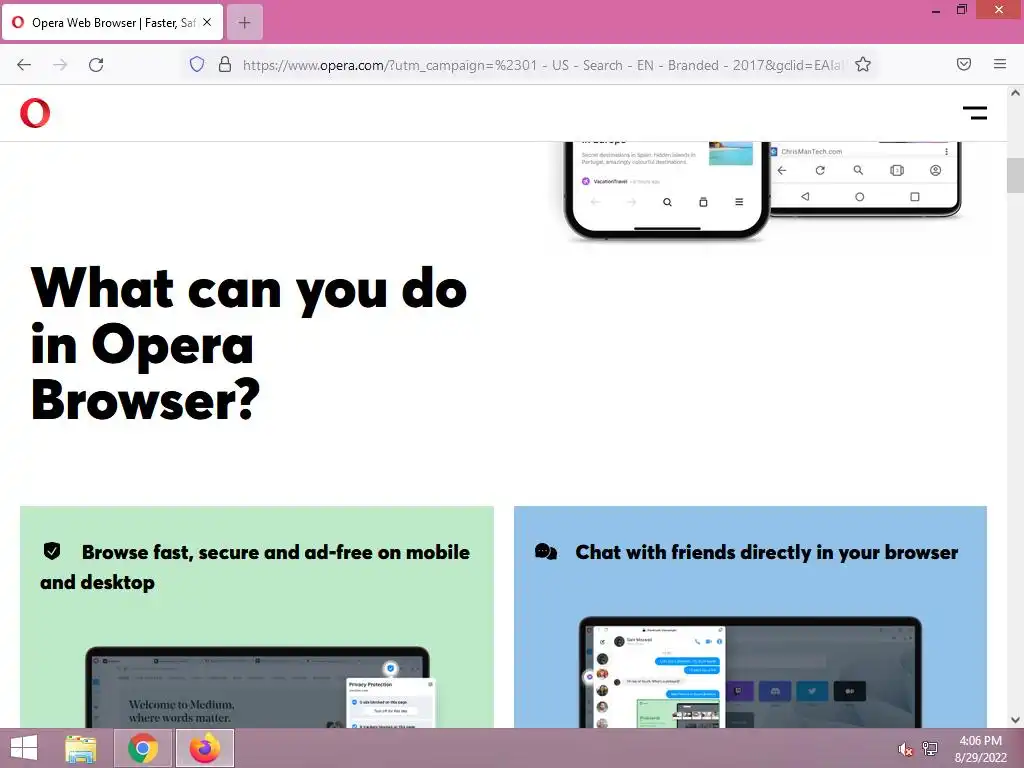
Task: Click the scroll up arrow of the scrollbar
Action: tap(1015, 93)
